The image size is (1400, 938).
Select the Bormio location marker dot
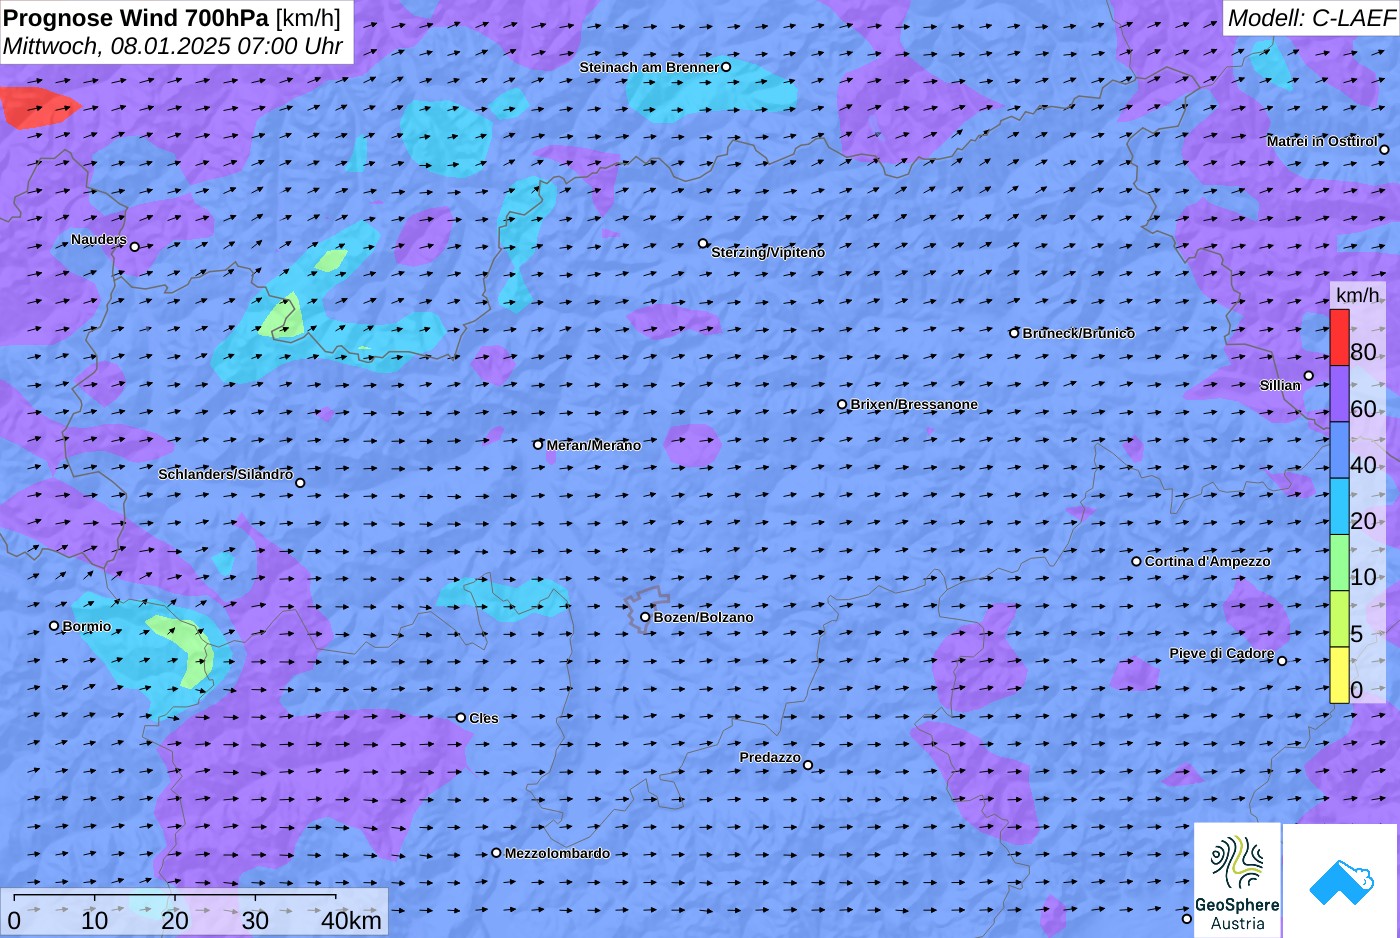[54, 626]
